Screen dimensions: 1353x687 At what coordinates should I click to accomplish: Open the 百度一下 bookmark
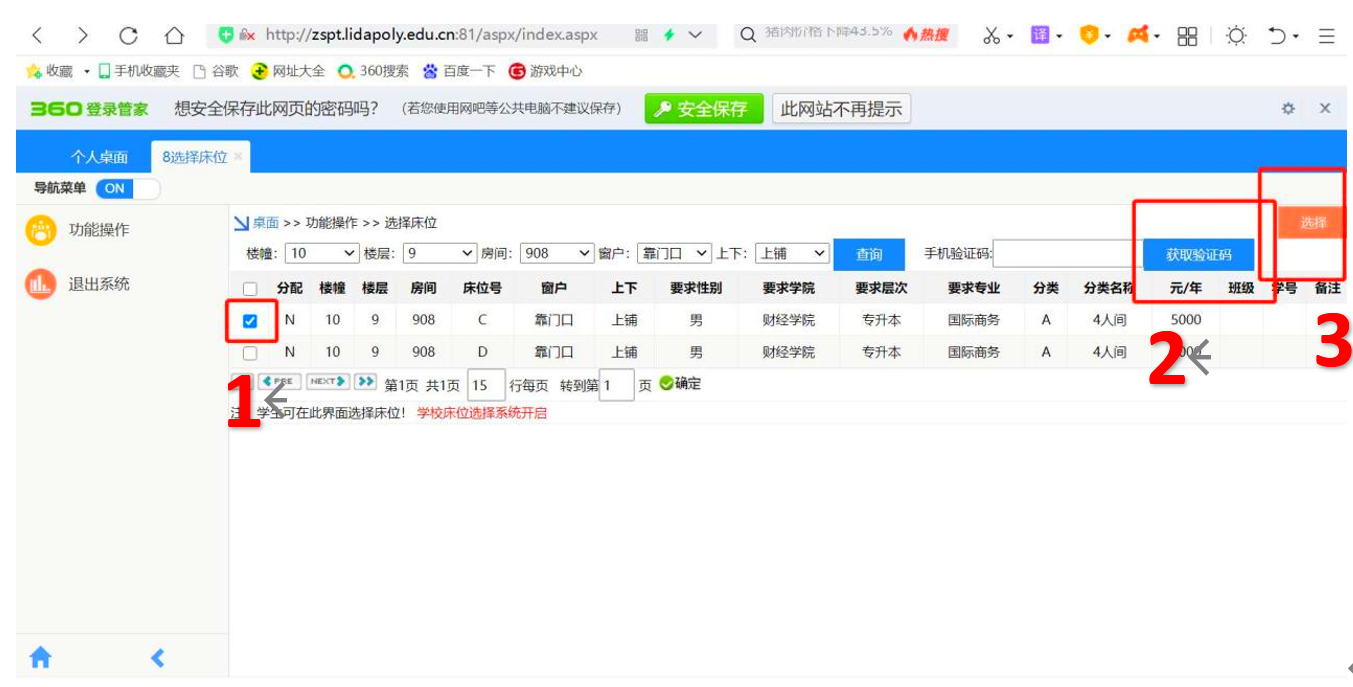(459, 71)
